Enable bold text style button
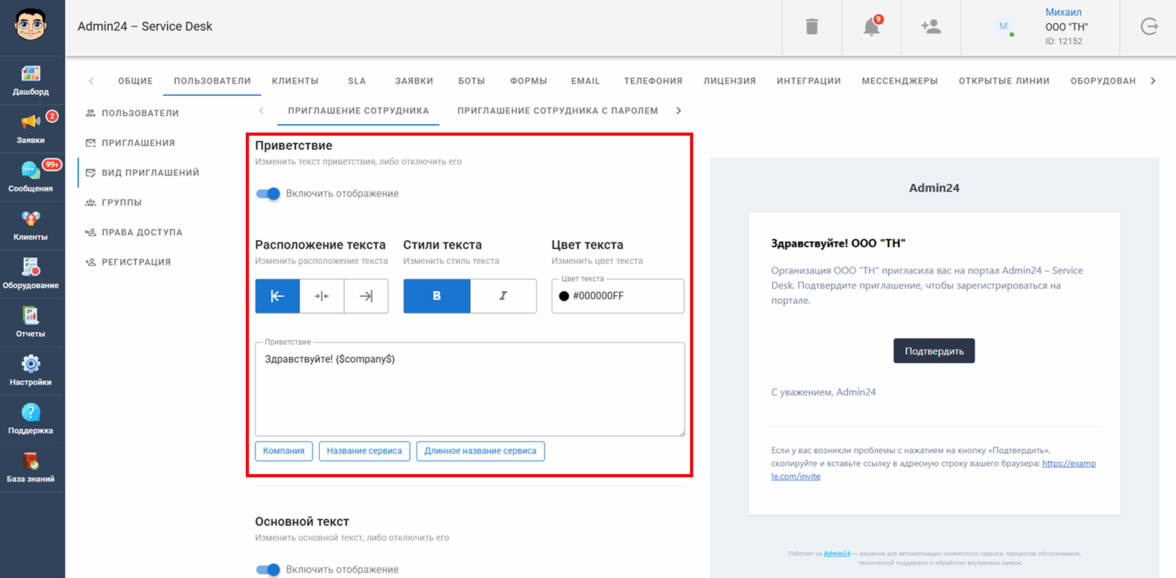Screen dimensions: 1176x578 click(x=436, y=296)
